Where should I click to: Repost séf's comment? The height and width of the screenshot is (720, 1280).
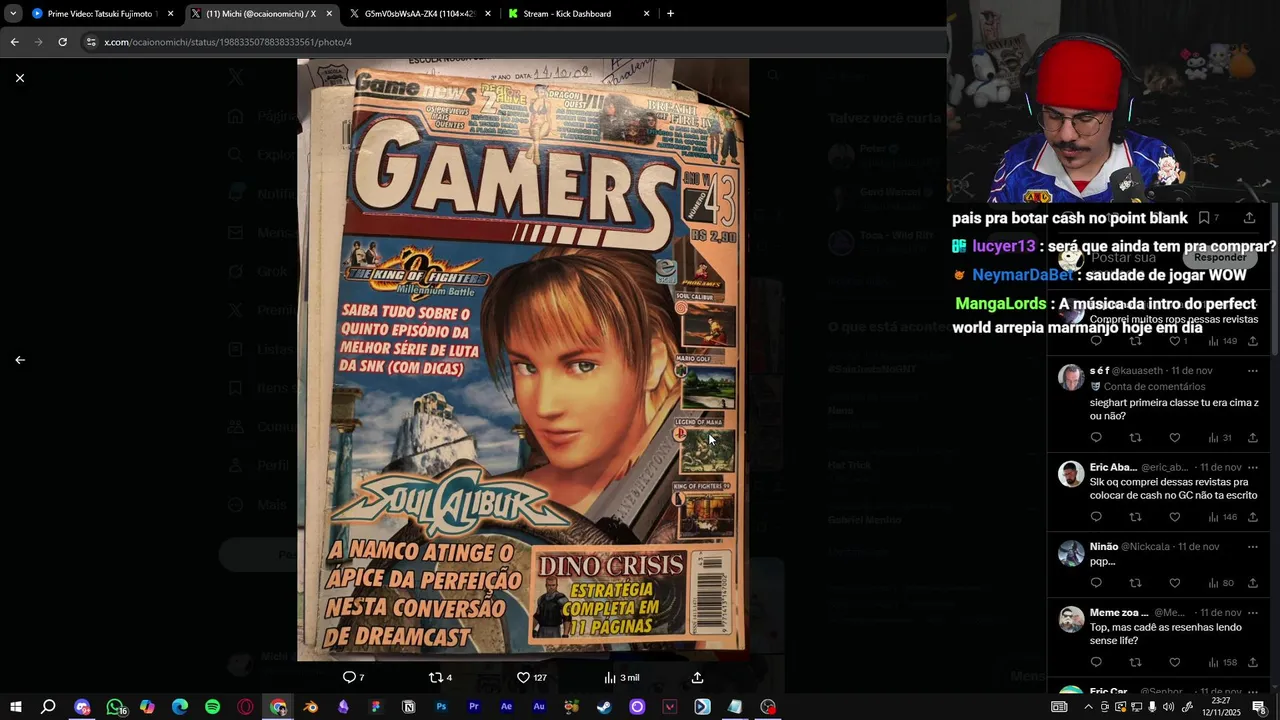coord(1135,437)
